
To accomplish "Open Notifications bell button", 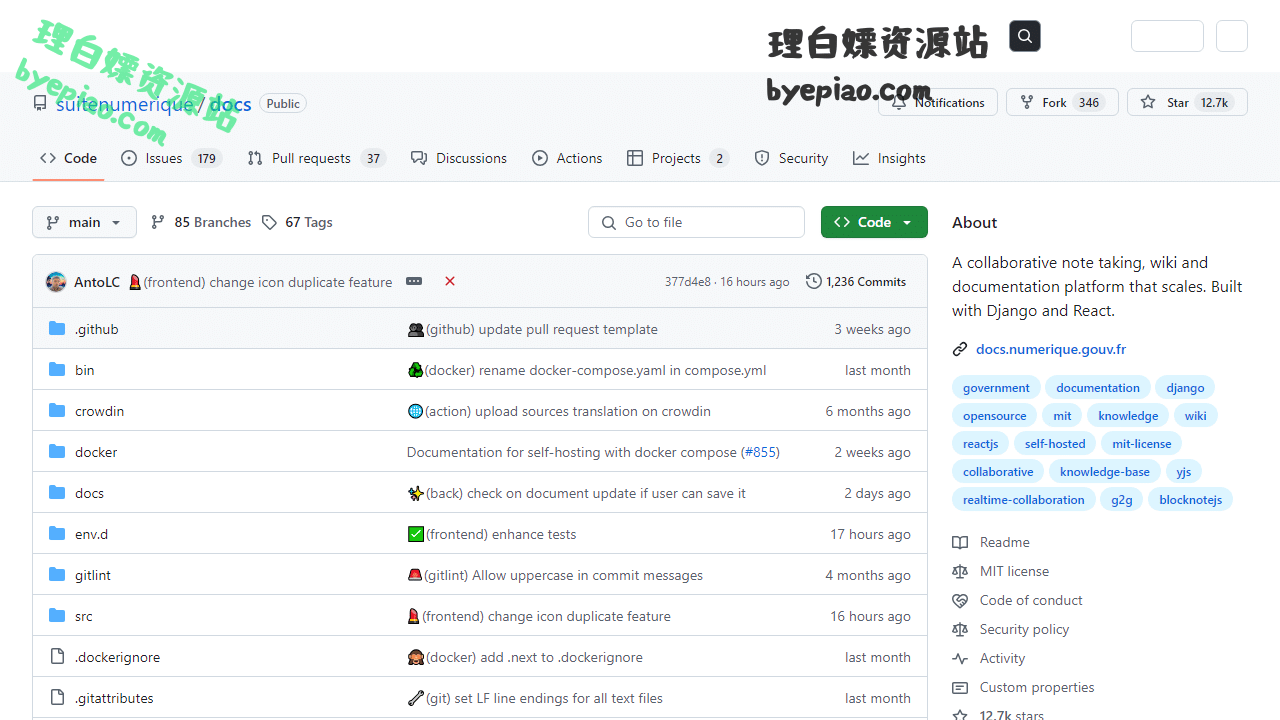I will [x=938, y=103].
